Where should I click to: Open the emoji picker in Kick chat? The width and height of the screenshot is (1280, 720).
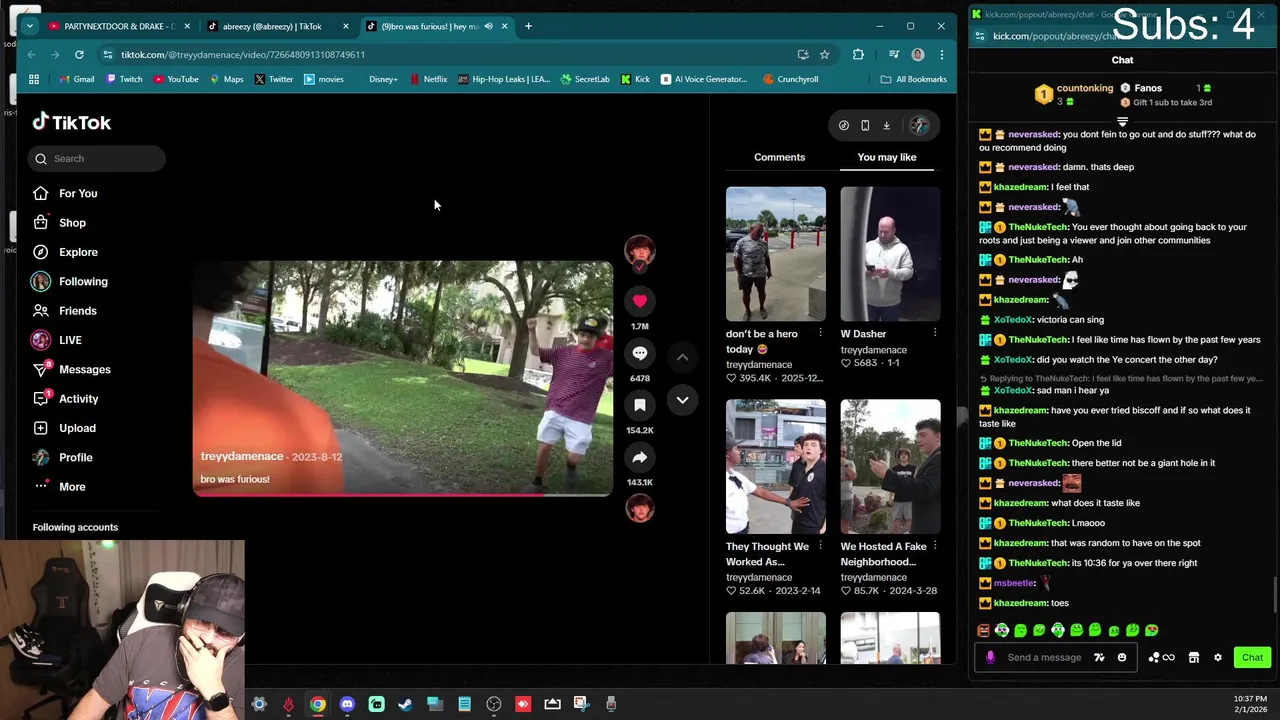(x=1122, y=657)
